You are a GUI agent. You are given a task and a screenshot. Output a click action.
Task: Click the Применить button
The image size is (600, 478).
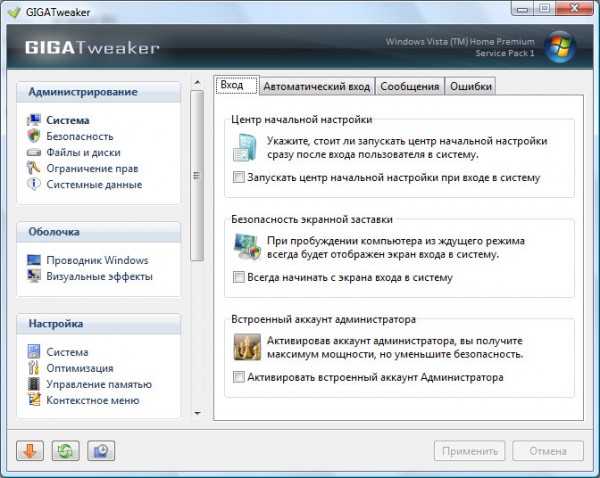click(x=470, y=451)
